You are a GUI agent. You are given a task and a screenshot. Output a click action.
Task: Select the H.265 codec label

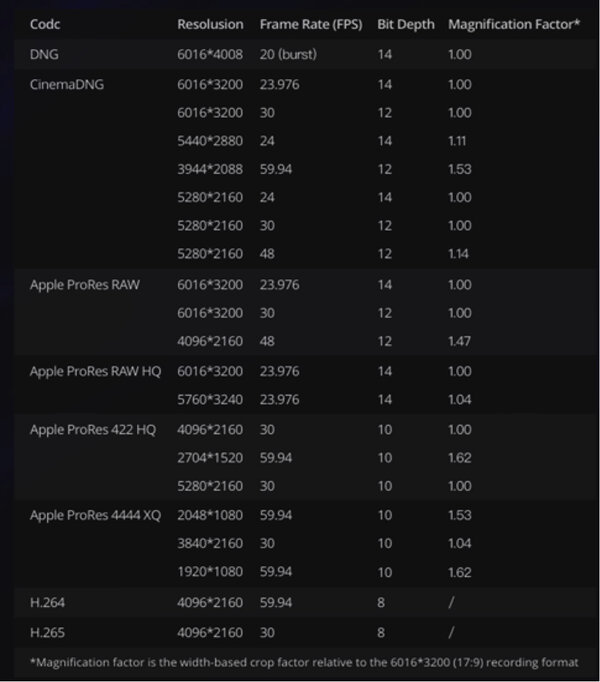point(47,632)
